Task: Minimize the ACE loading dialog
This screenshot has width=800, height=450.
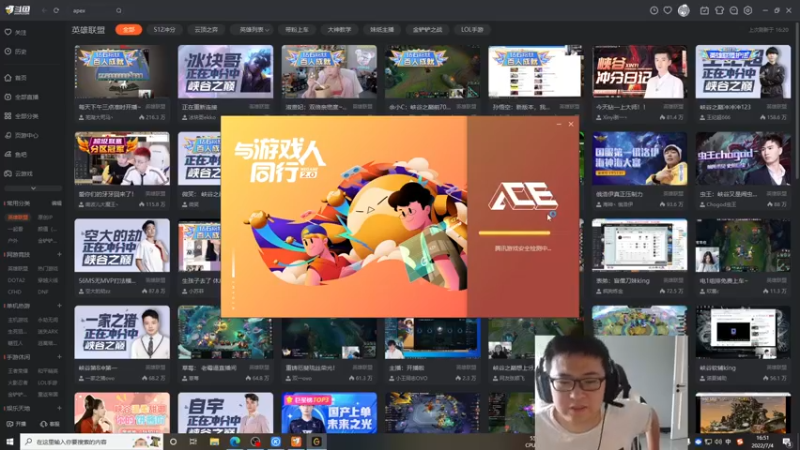Action: [559, 124]
